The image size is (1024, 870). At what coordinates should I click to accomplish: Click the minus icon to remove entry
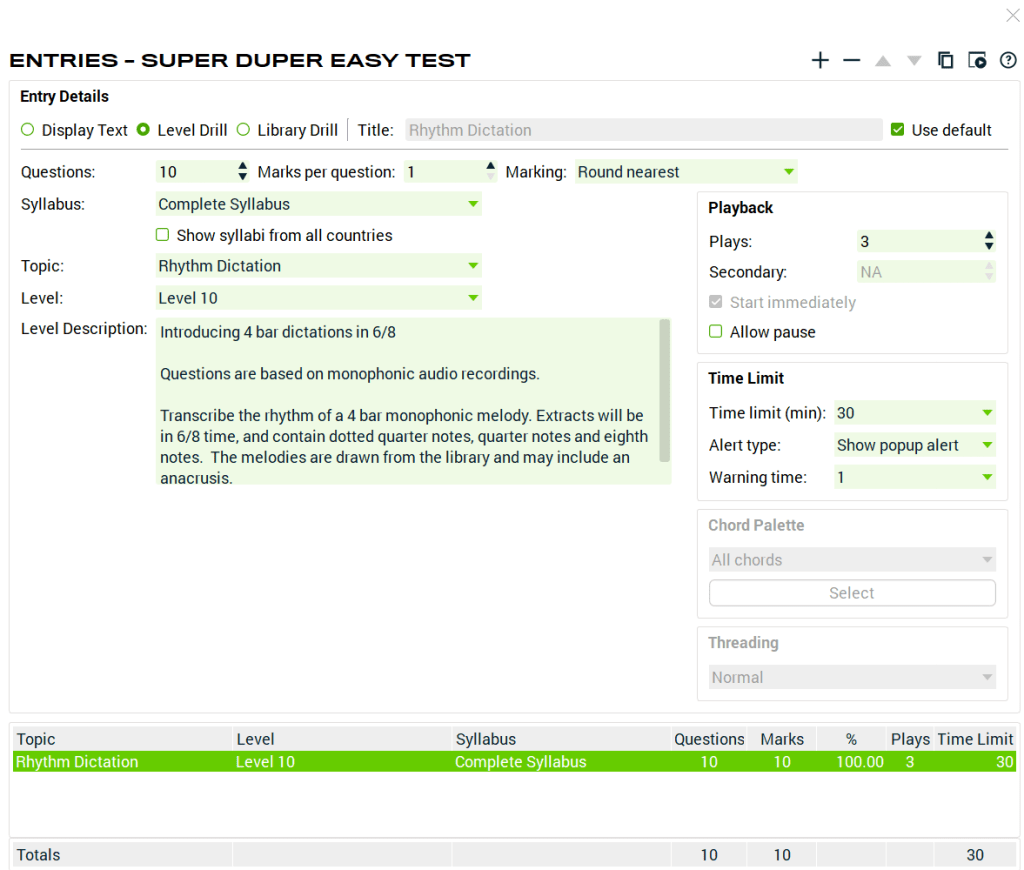pos(851,60)
